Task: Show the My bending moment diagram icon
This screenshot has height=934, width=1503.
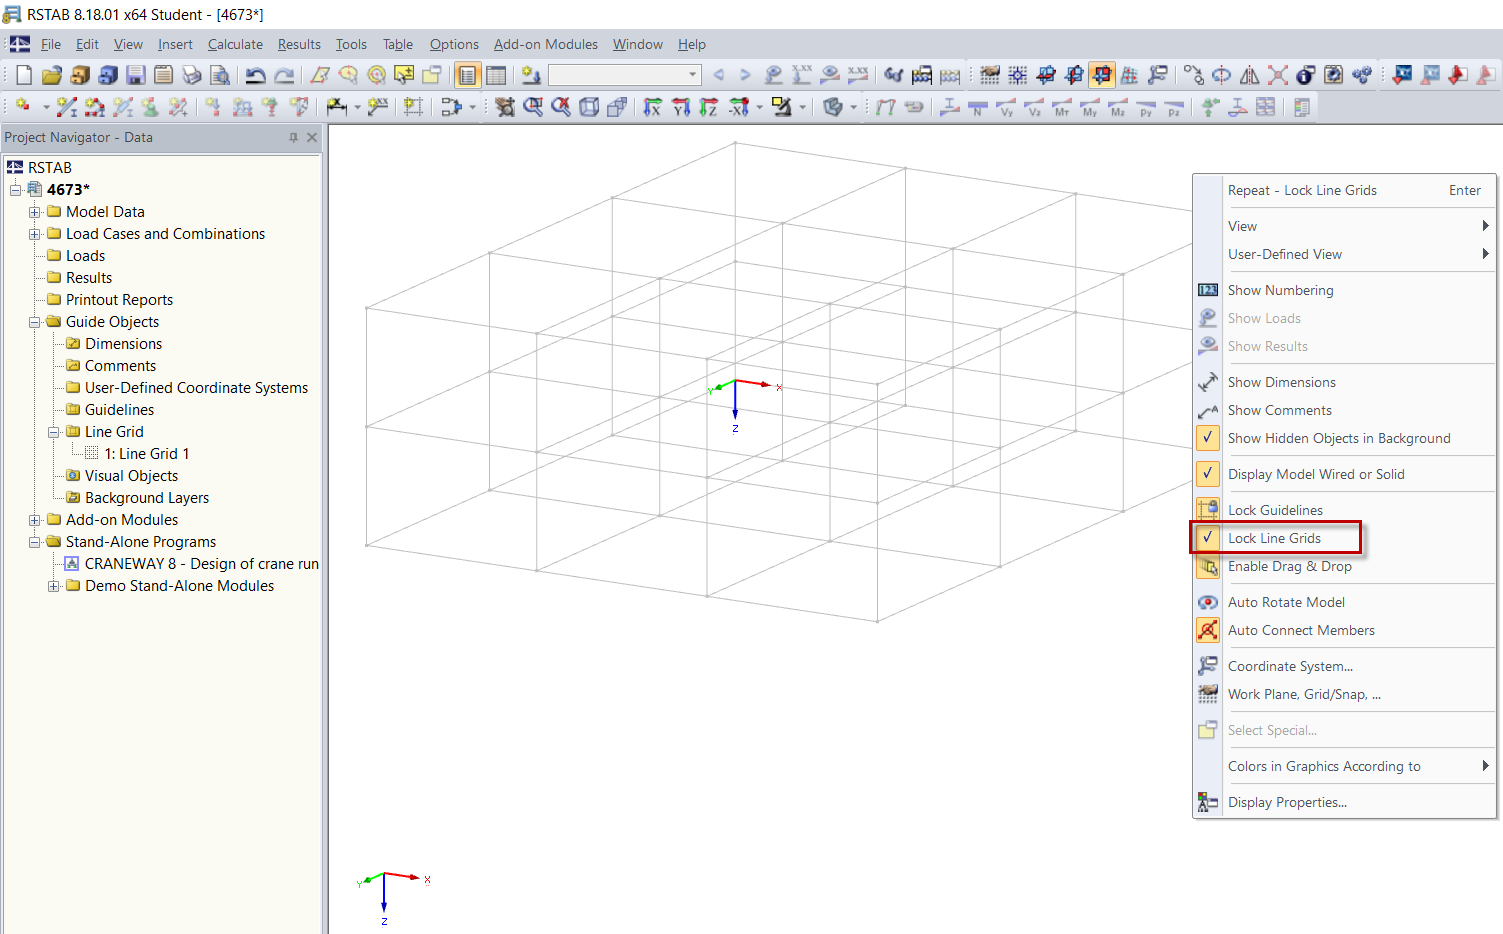Action: [1089, 107]
